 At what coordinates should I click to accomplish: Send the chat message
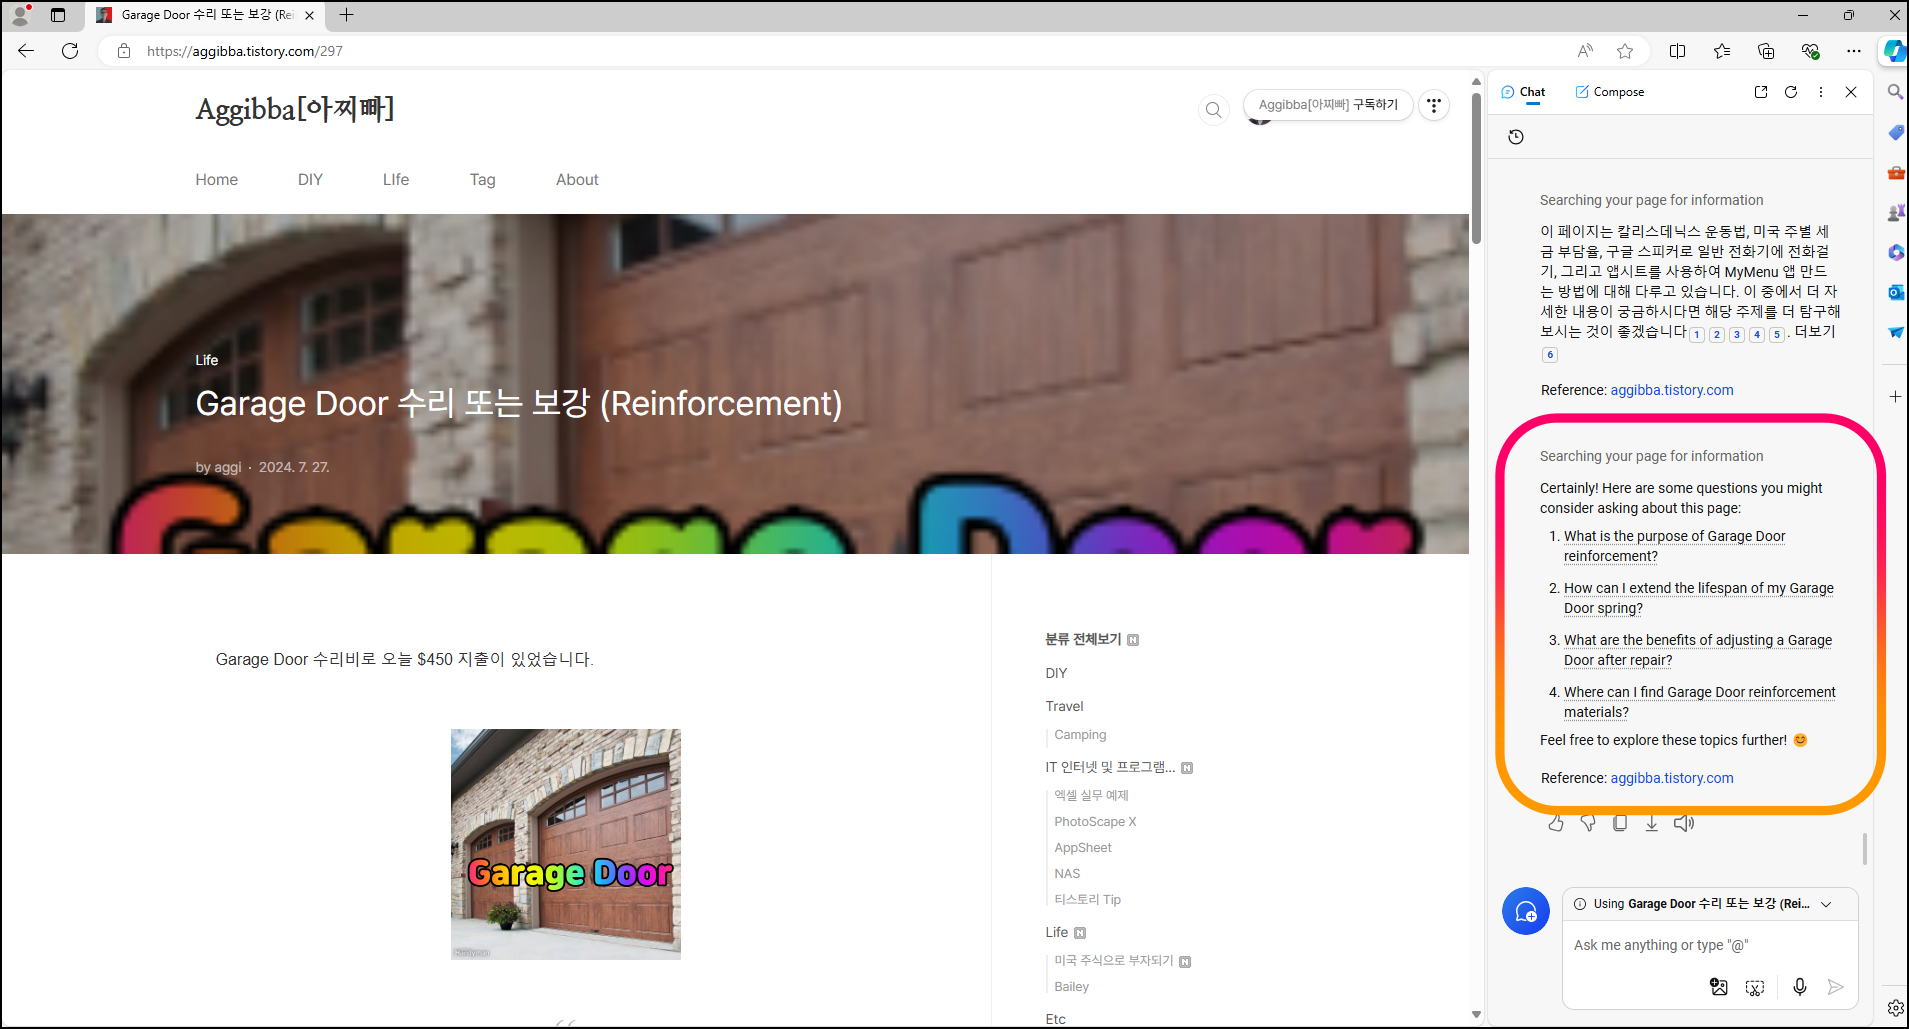[x=1836, y=987]
